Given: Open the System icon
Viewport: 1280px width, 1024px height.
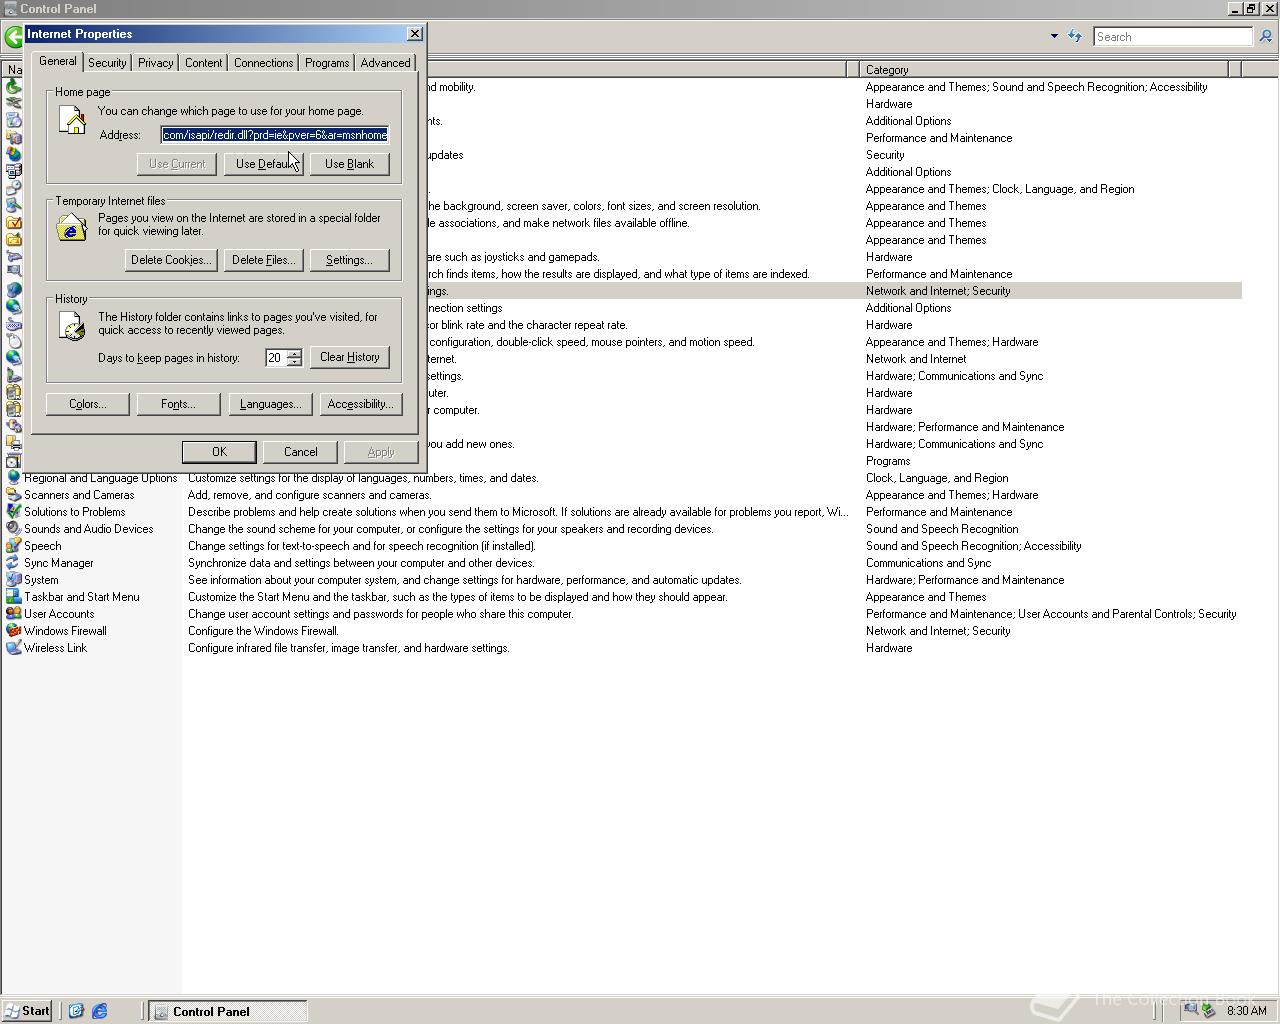Looking at the screenshot, I should [x=13, y=580].
